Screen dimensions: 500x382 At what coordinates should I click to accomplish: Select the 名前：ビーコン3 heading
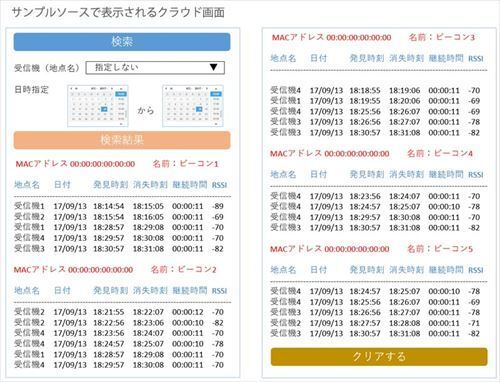442,37
